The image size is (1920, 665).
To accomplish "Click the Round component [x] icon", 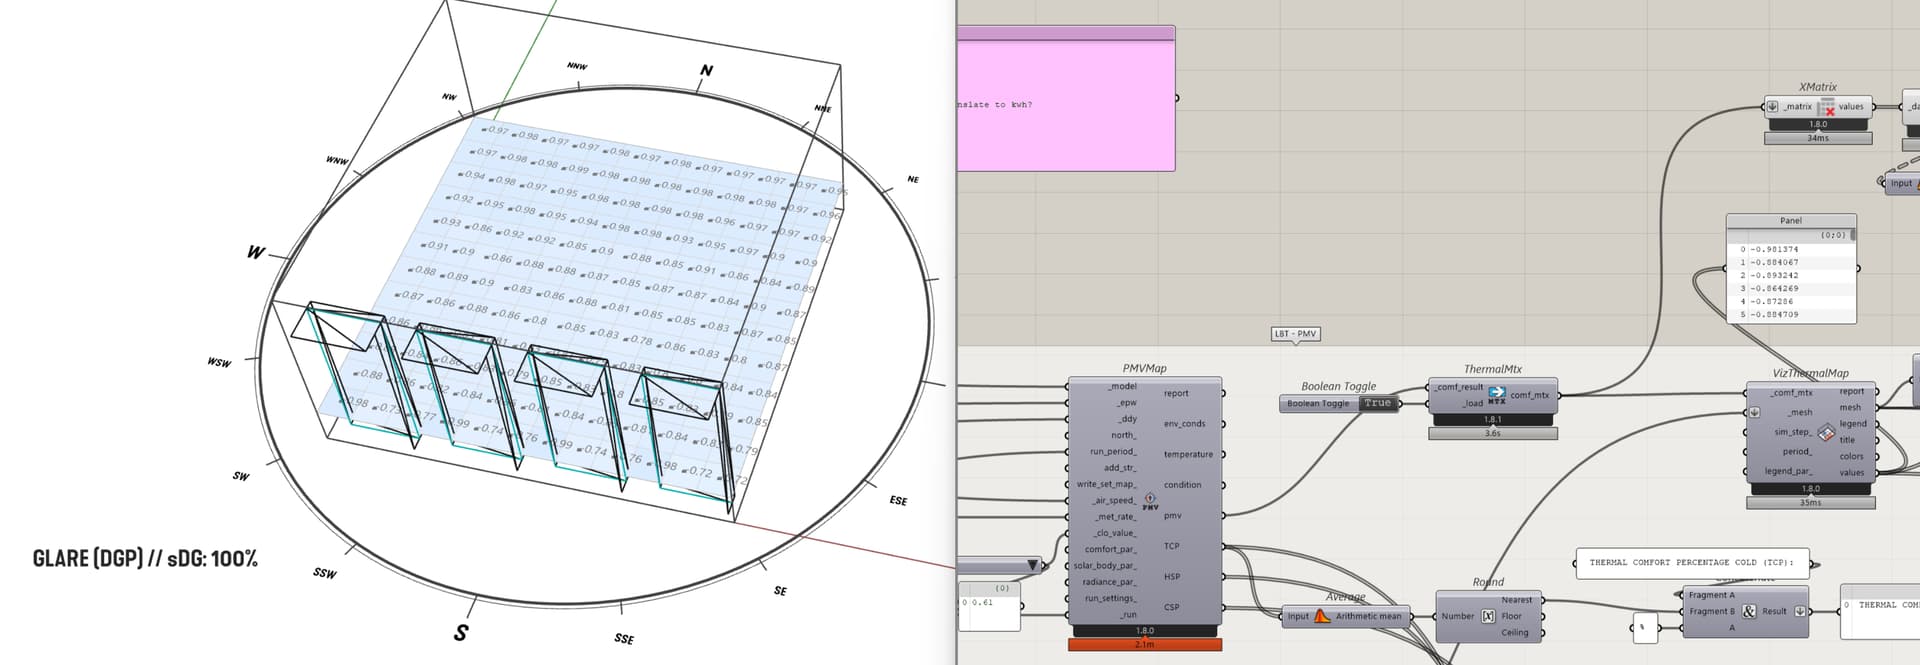I will pyautogui.click(x=1488, y=616).
